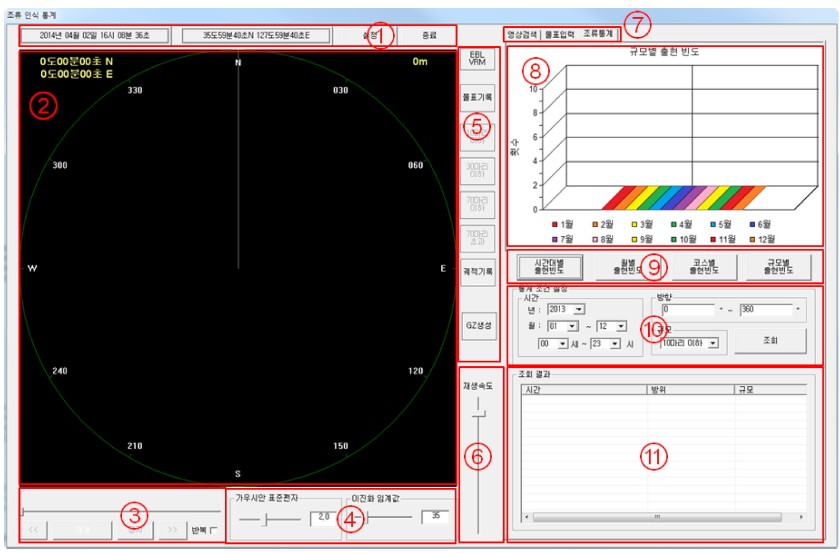Click the 조회 query button

770,340
